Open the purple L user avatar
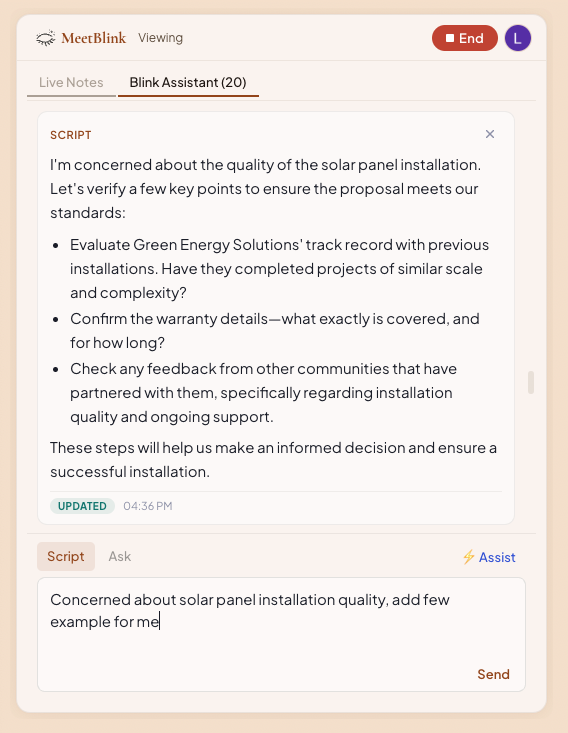This screenshot has height=733, width=568. tap(518, 38)
